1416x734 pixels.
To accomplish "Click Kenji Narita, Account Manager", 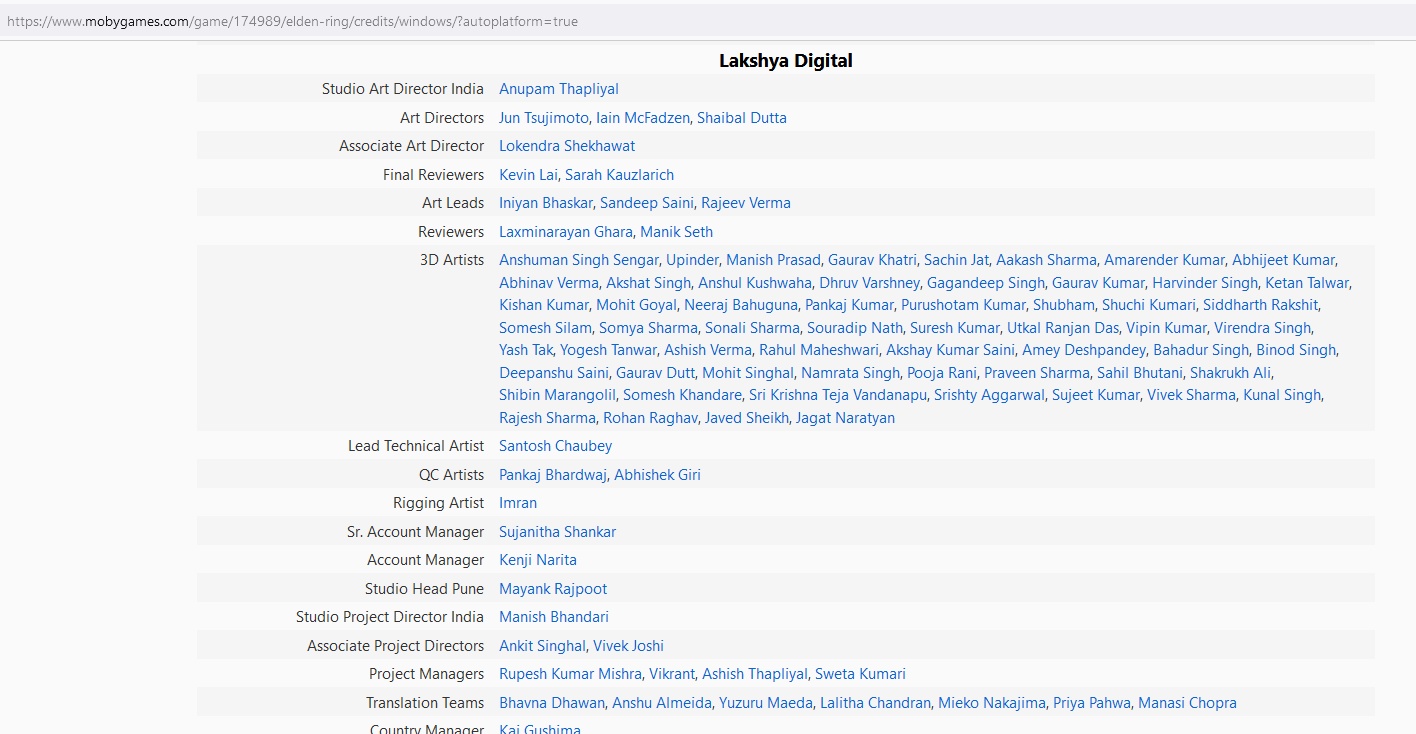I will (538, 560).
